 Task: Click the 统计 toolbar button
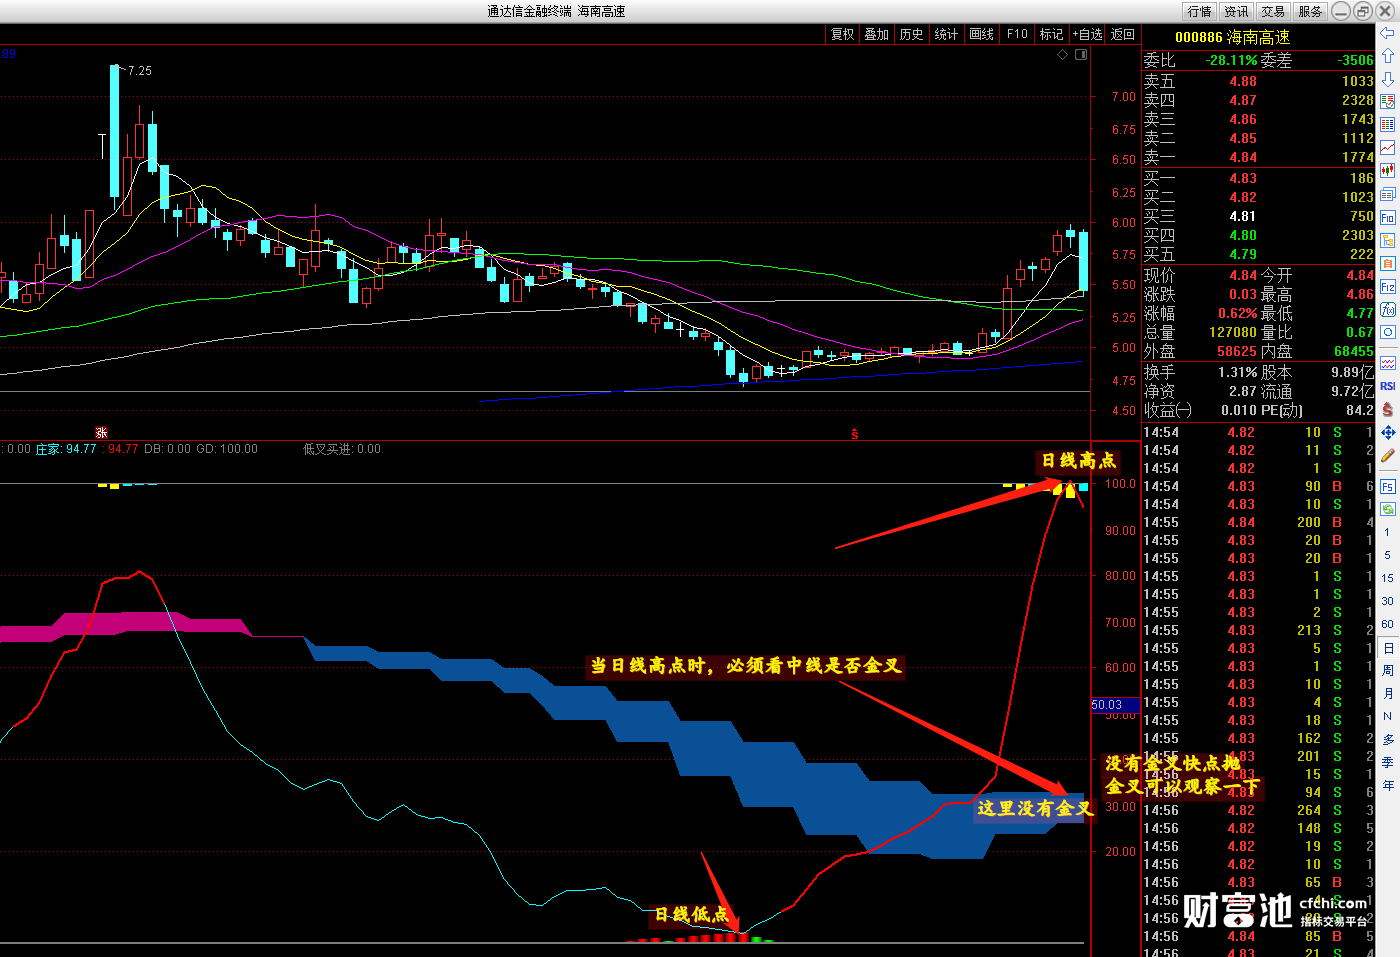[946, 34]
